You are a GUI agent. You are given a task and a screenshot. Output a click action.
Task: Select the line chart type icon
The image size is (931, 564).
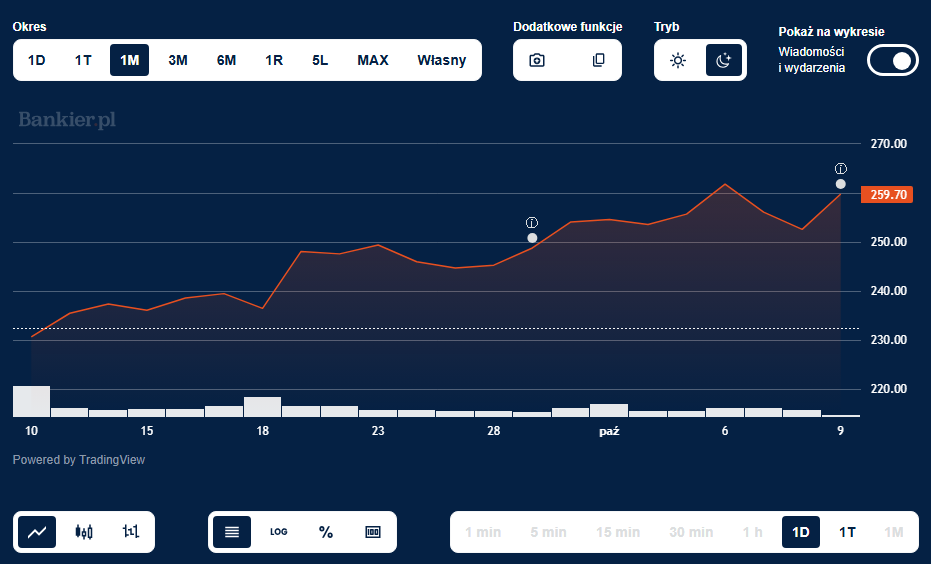pos(37,532)
